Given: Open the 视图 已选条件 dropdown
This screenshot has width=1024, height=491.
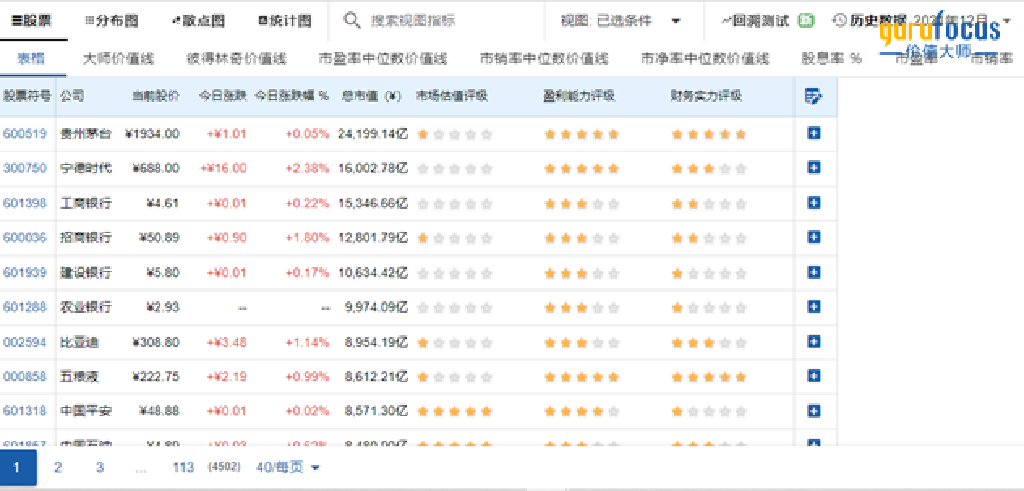Looking at the screenshot, I should tap(621, 21).
